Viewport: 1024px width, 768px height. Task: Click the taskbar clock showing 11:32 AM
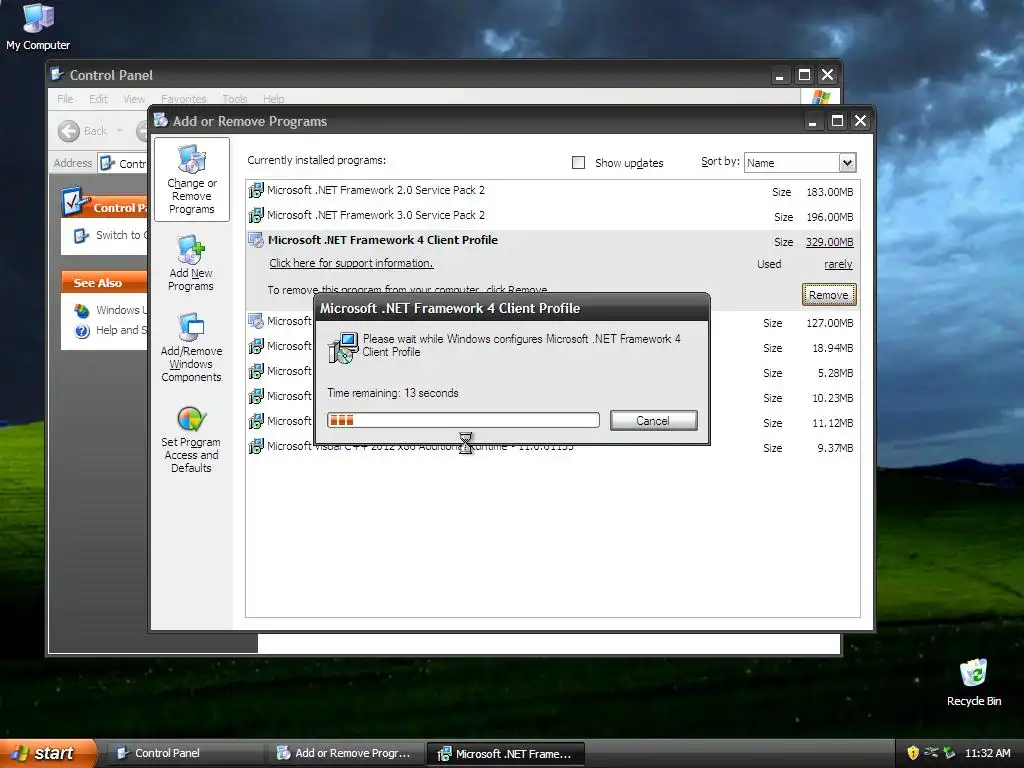click(987, 753)
